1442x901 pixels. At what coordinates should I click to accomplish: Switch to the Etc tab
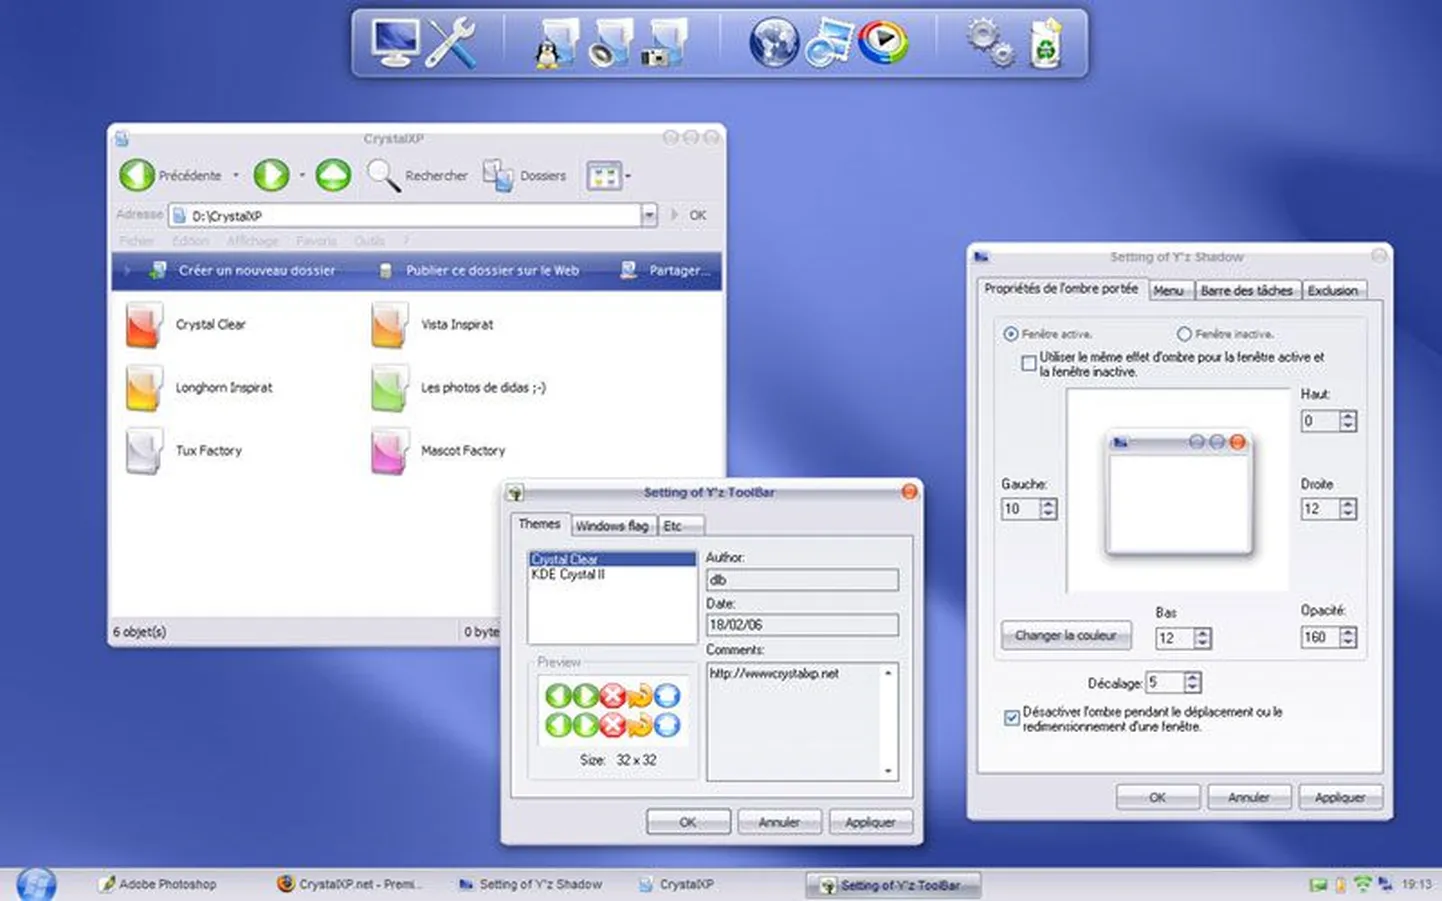pyautogui.click(x=680, y=526)
